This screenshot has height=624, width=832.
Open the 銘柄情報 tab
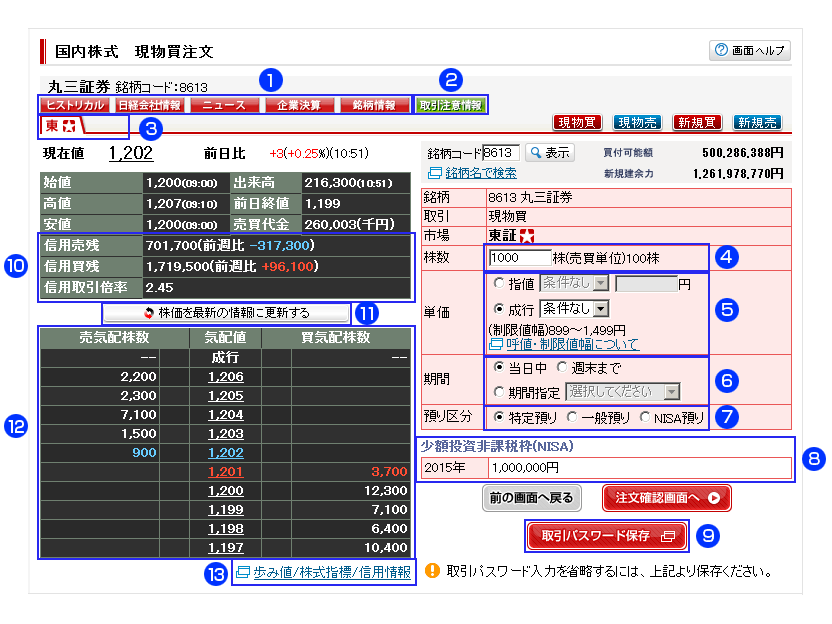[375, 105]
